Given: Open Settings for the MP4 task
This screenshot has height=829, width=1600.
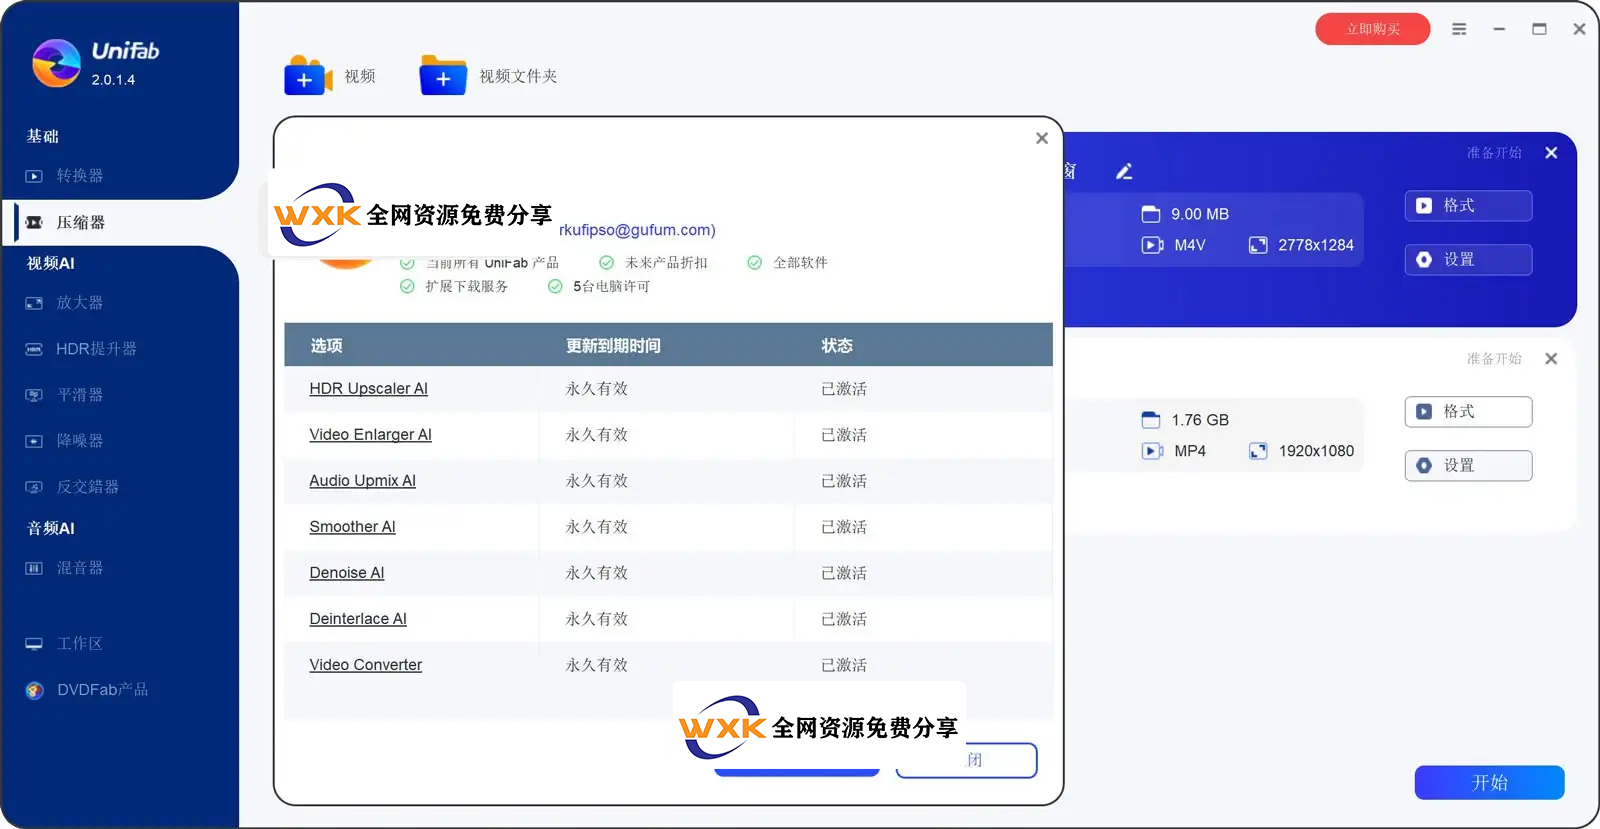Looking at the screenshot, I should pos(1467,466).
